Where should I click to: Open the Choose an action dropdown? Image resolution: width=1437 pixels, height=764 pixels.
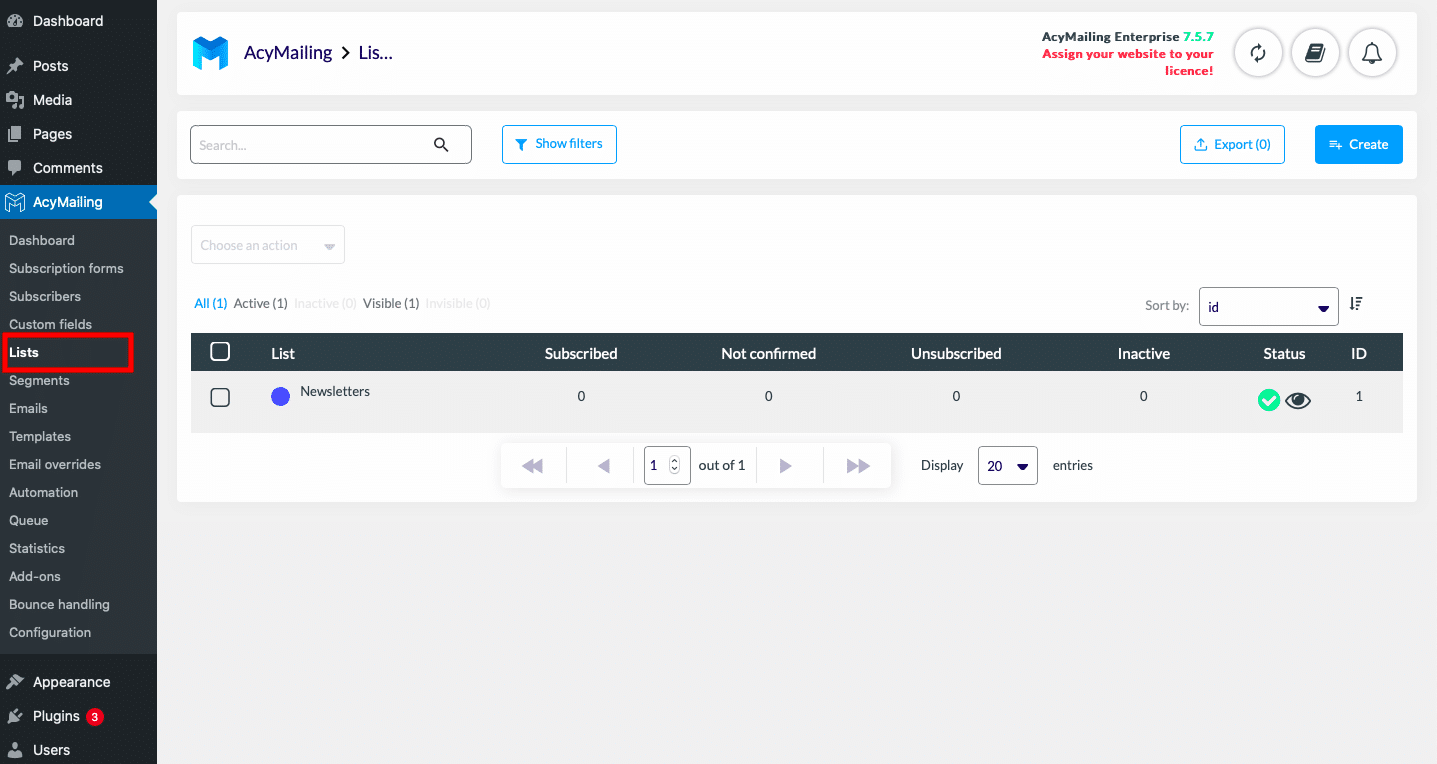click(x=268, y=245)
